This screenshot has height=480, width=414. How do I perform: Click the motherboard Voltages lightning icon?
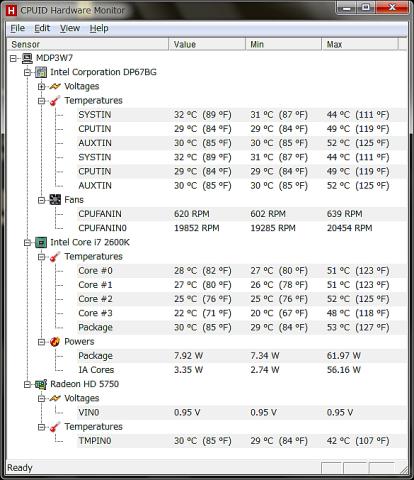pyautogui.click(x=55, y=87)
